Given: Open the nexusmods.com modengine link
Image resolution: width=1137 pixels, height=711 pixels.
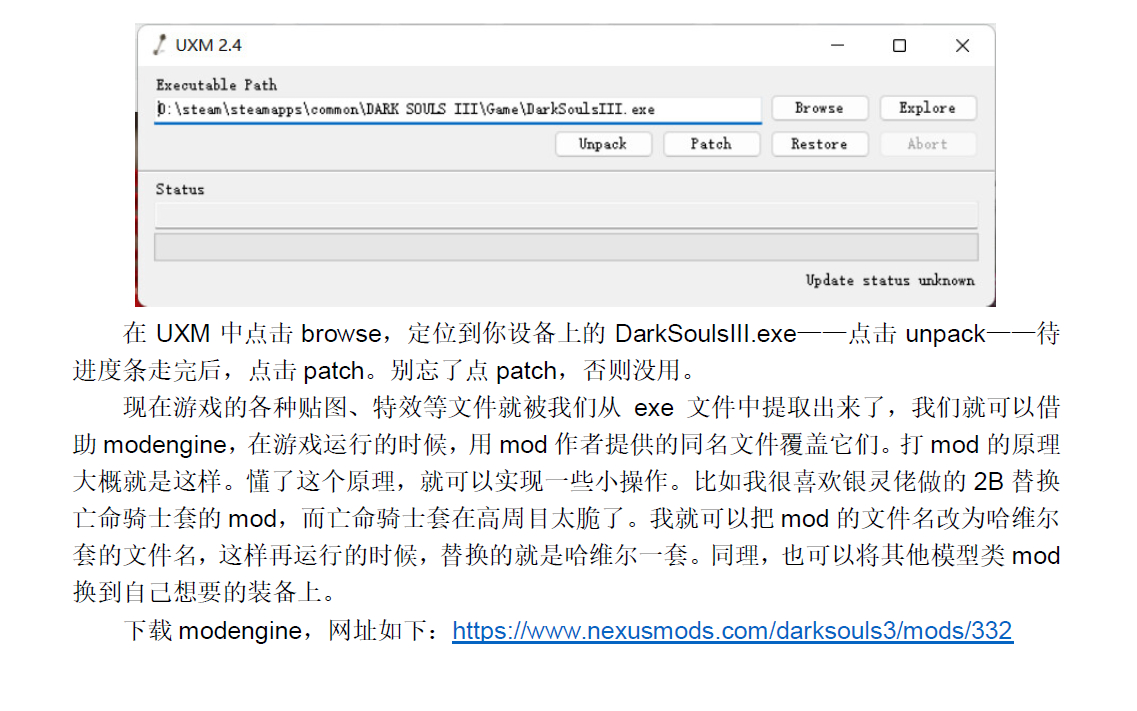Looking at the screenshot, I should (732, 631).
